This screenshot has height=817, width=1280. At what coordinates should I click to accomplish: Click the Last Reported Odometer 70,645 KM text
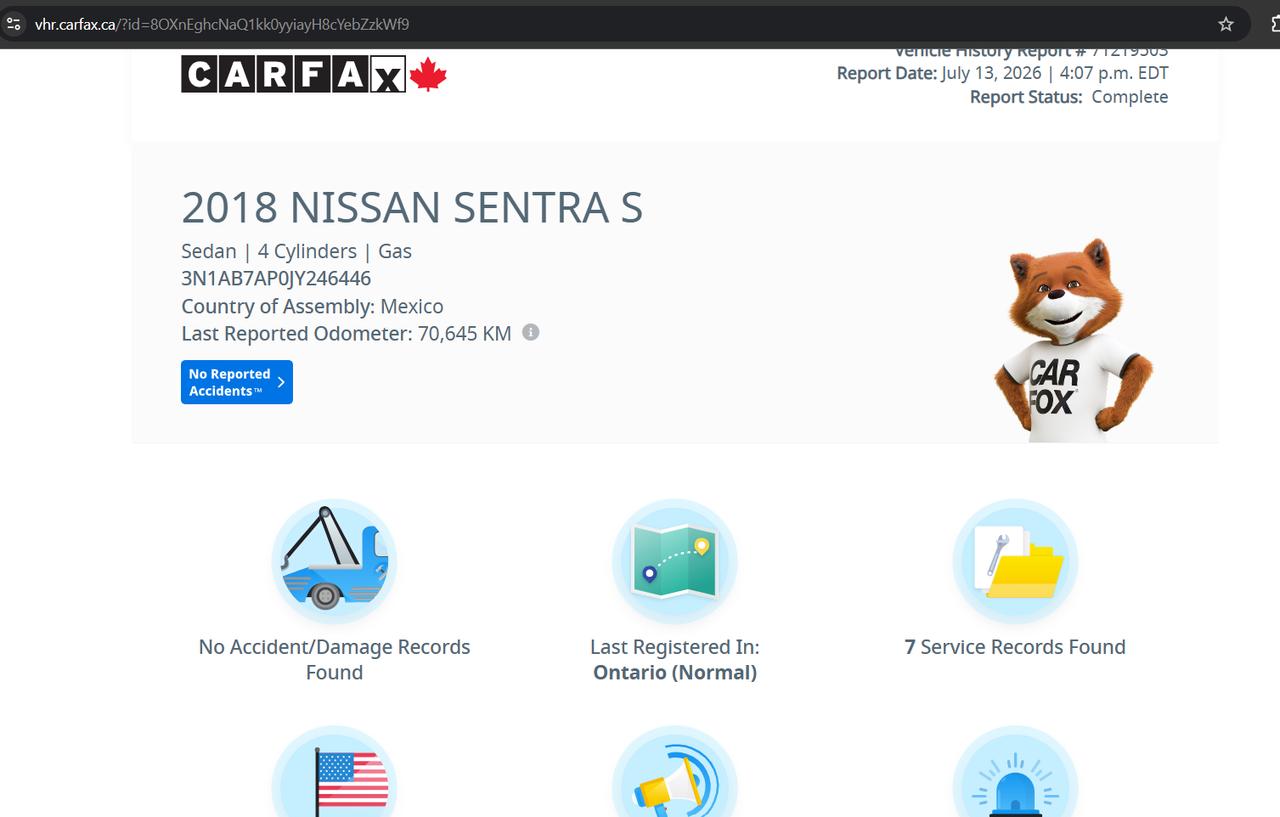point(346,333)
